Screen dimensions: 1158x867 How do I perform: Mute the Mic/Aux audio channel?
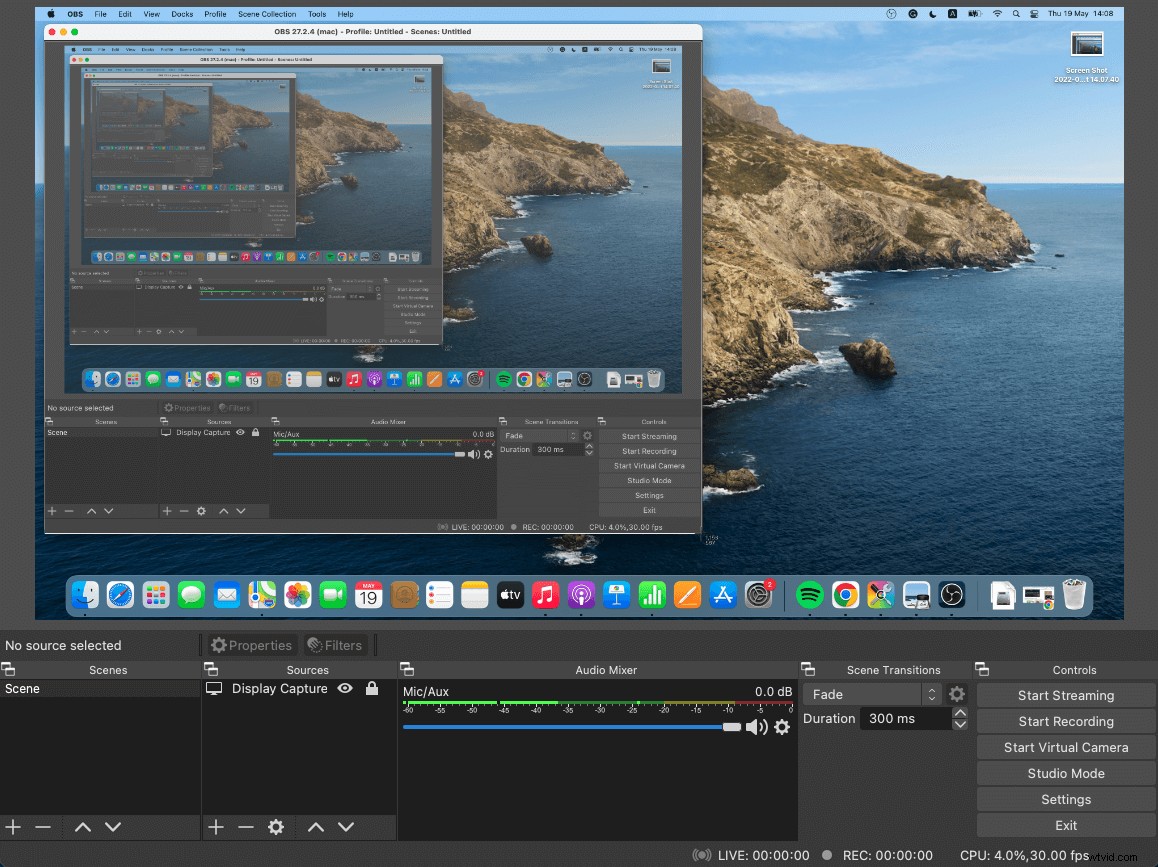[x=757, y=727]
